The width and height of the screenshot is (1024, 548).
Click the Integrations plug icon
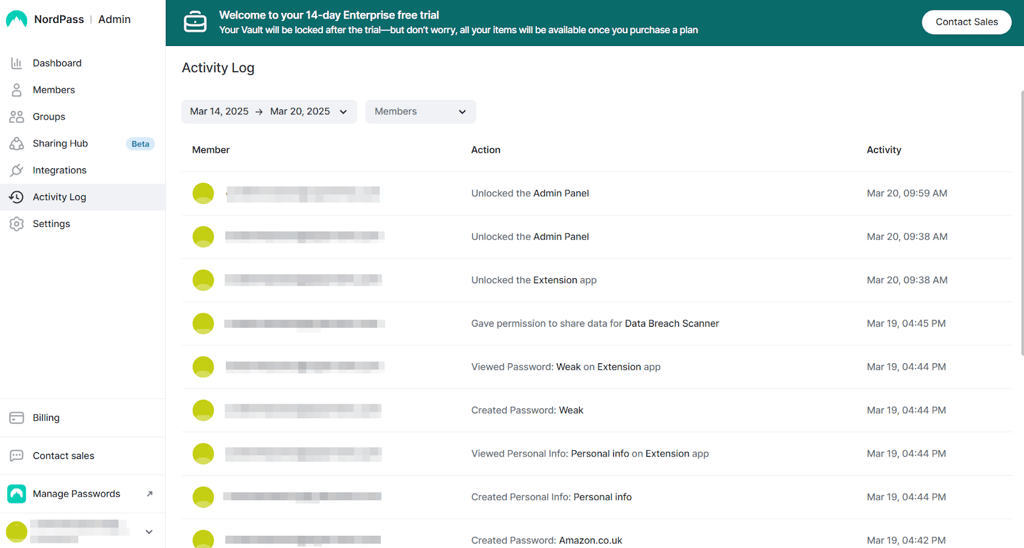click(16, 170)
